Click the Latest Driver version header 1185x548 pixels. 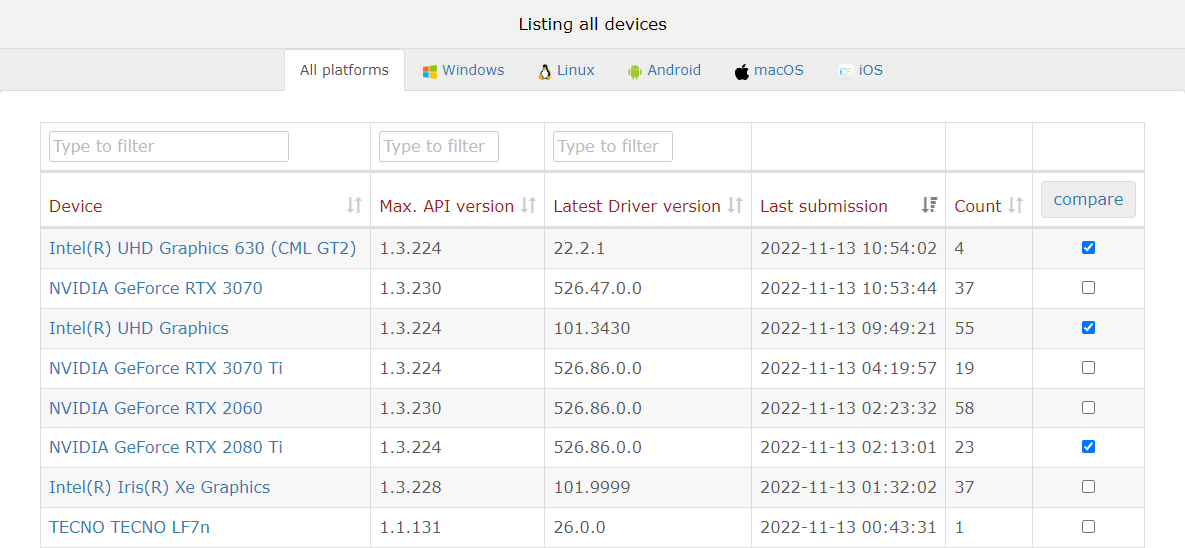[x=637, y=206]
